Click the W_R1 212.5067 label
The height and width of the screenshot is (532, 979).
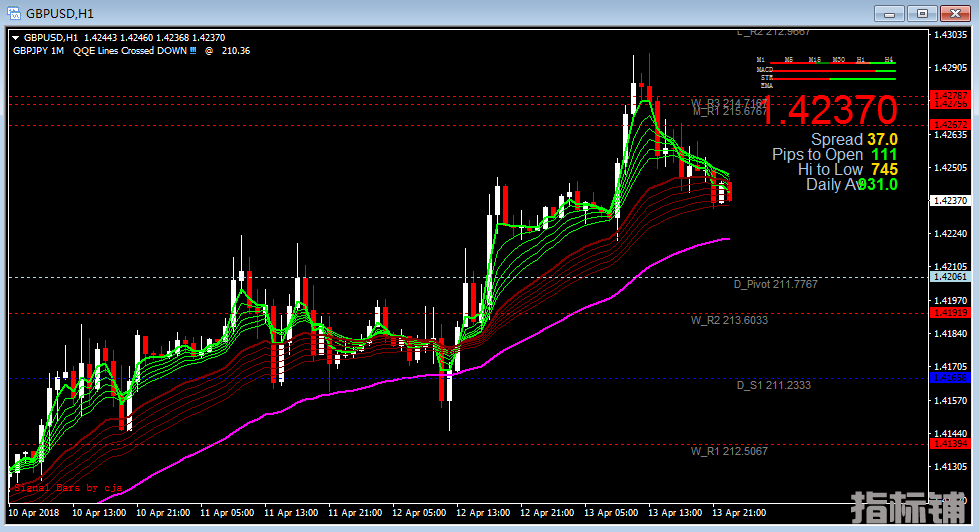(729, 451)
